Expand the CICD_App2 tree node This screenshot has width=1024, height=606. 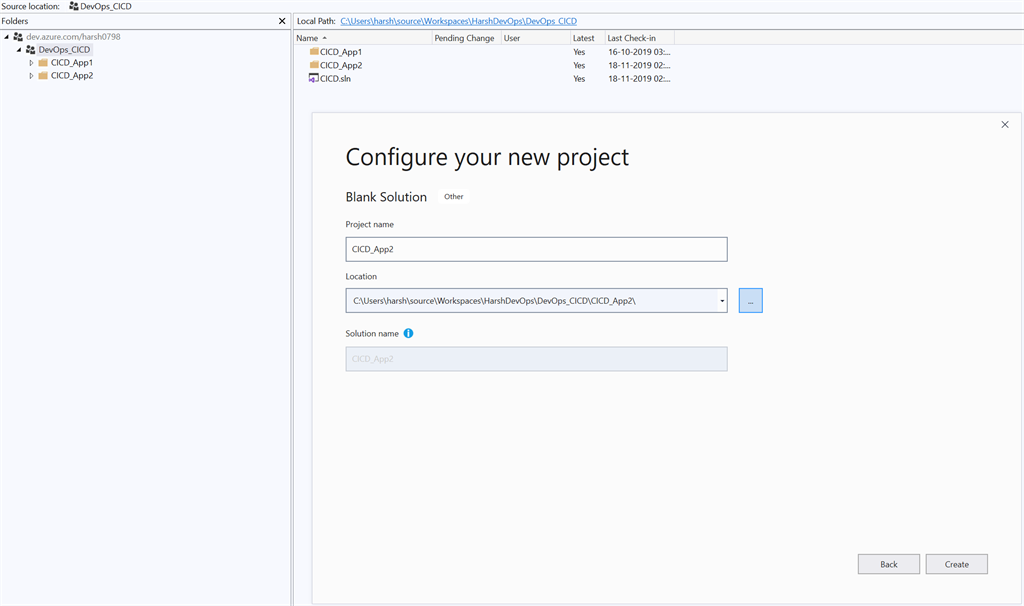click(31, 75)
